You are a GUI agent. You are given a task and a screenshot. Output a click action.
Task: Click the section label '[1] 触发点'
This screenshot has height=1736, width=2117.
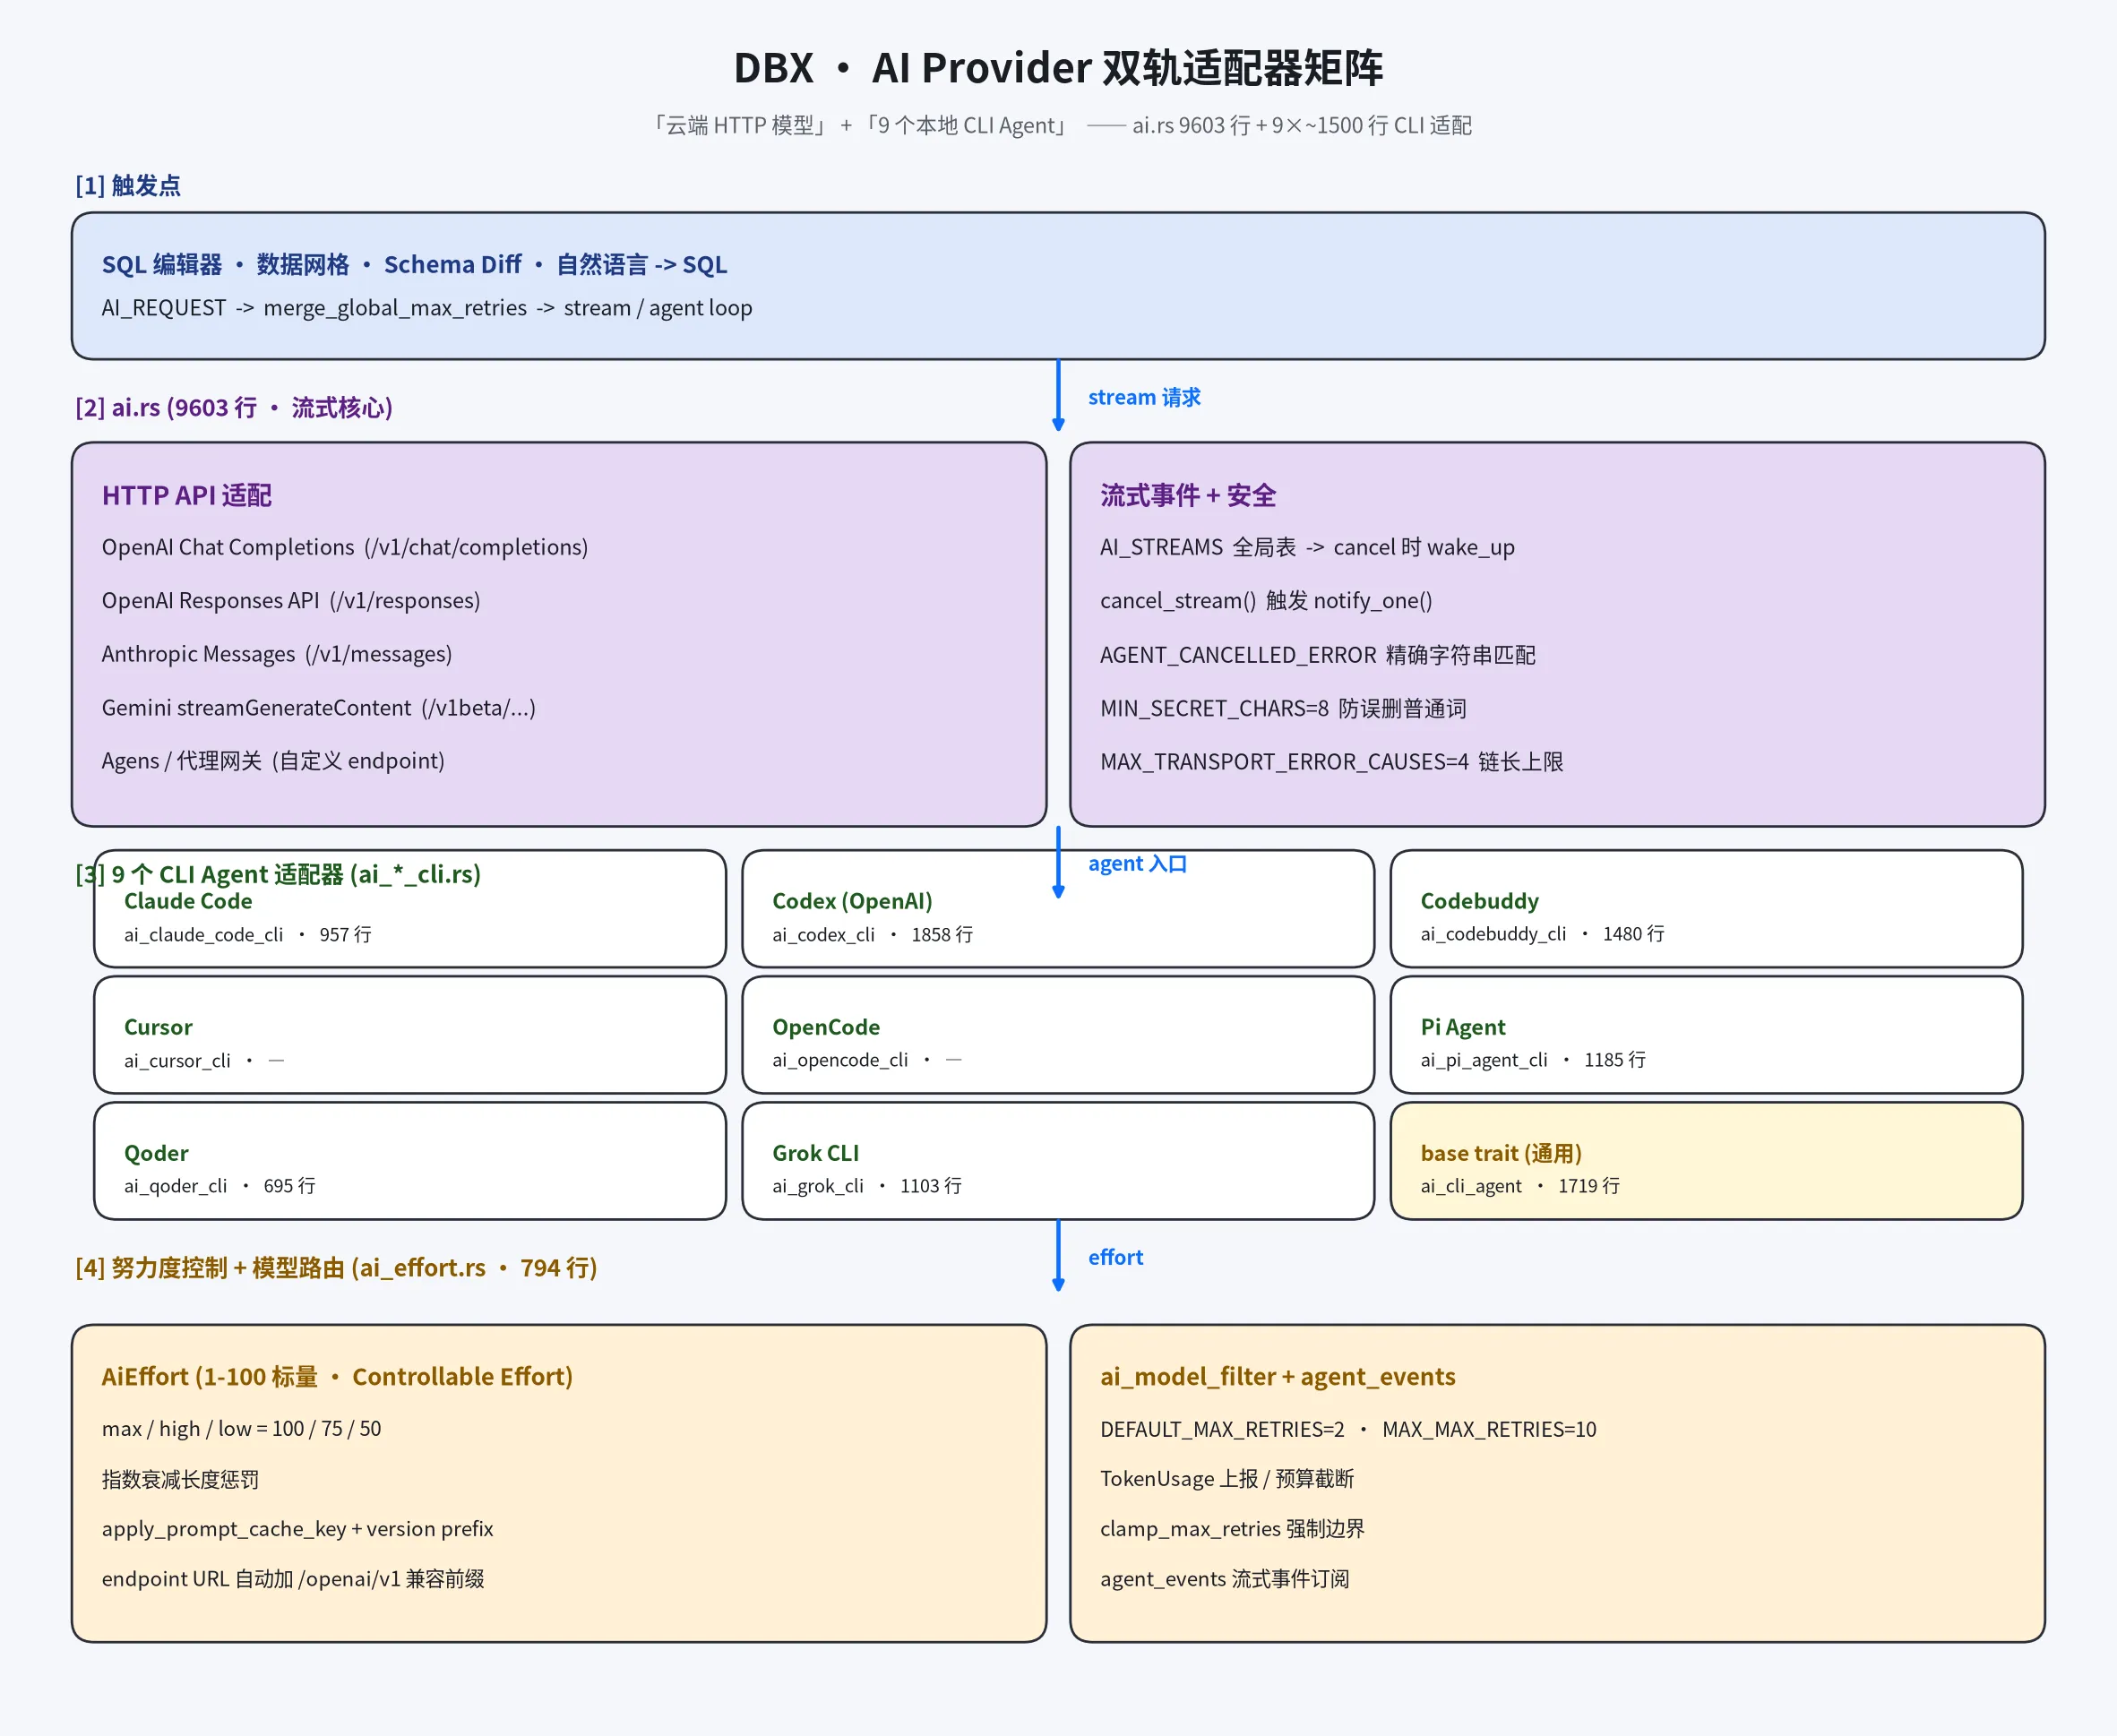[x=128, y=185]
